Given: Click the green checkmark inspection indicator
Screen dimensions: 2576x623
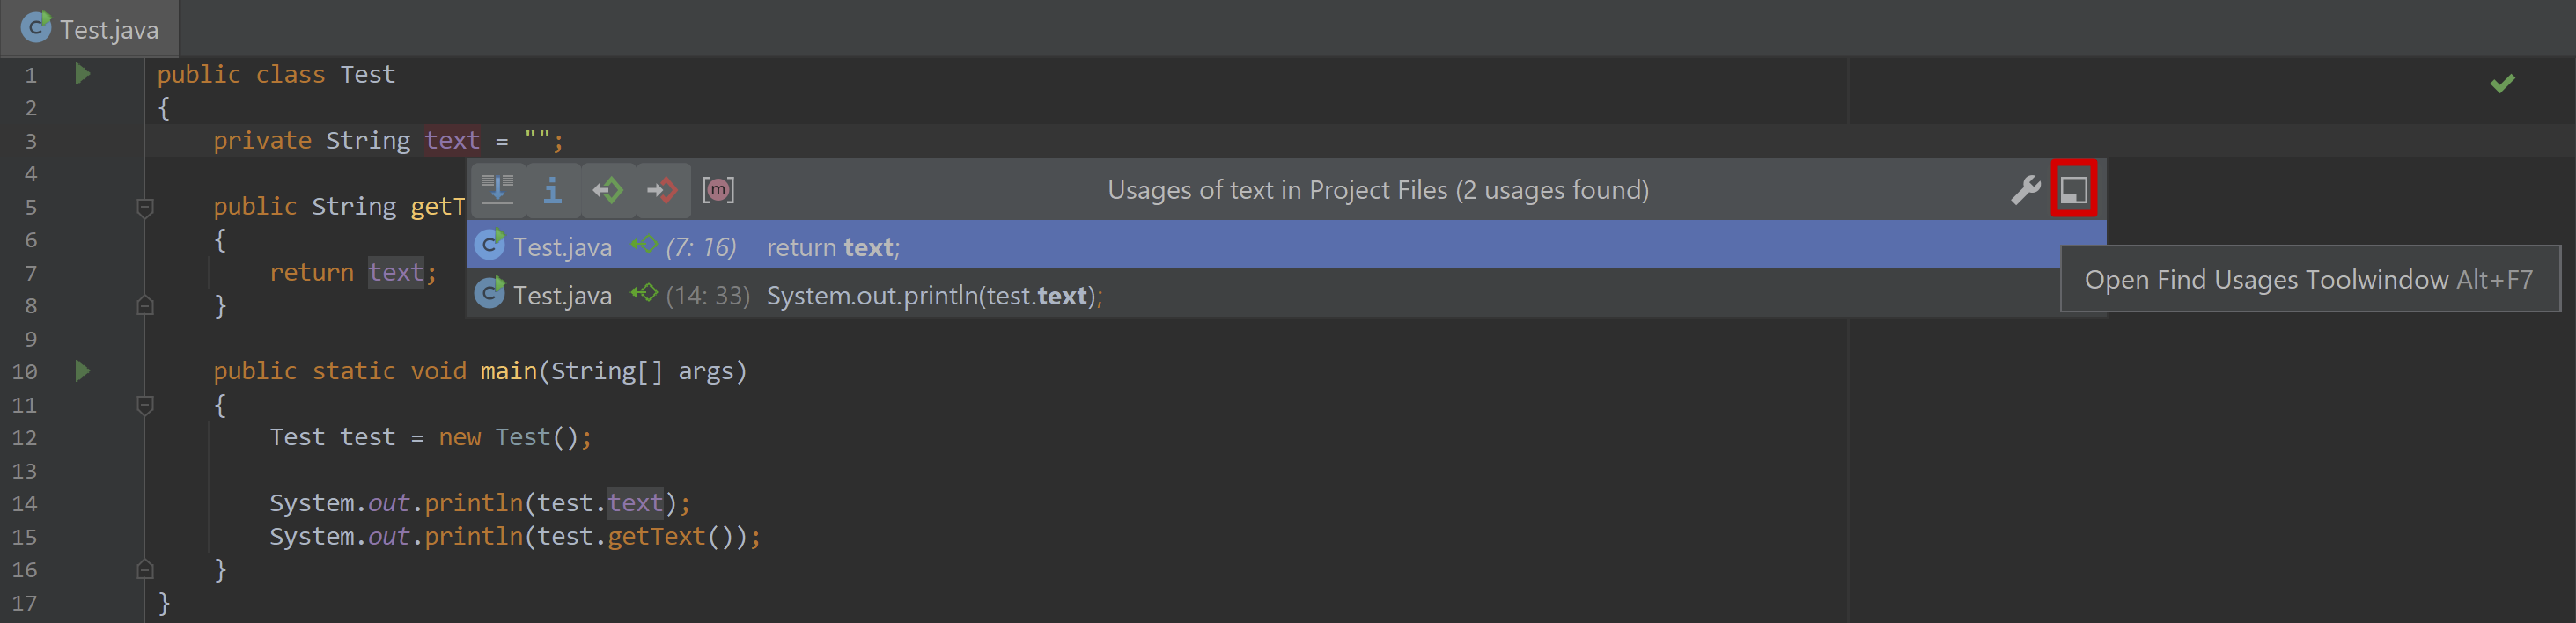Looking at the screenshot, I should tap(2502, 84).
